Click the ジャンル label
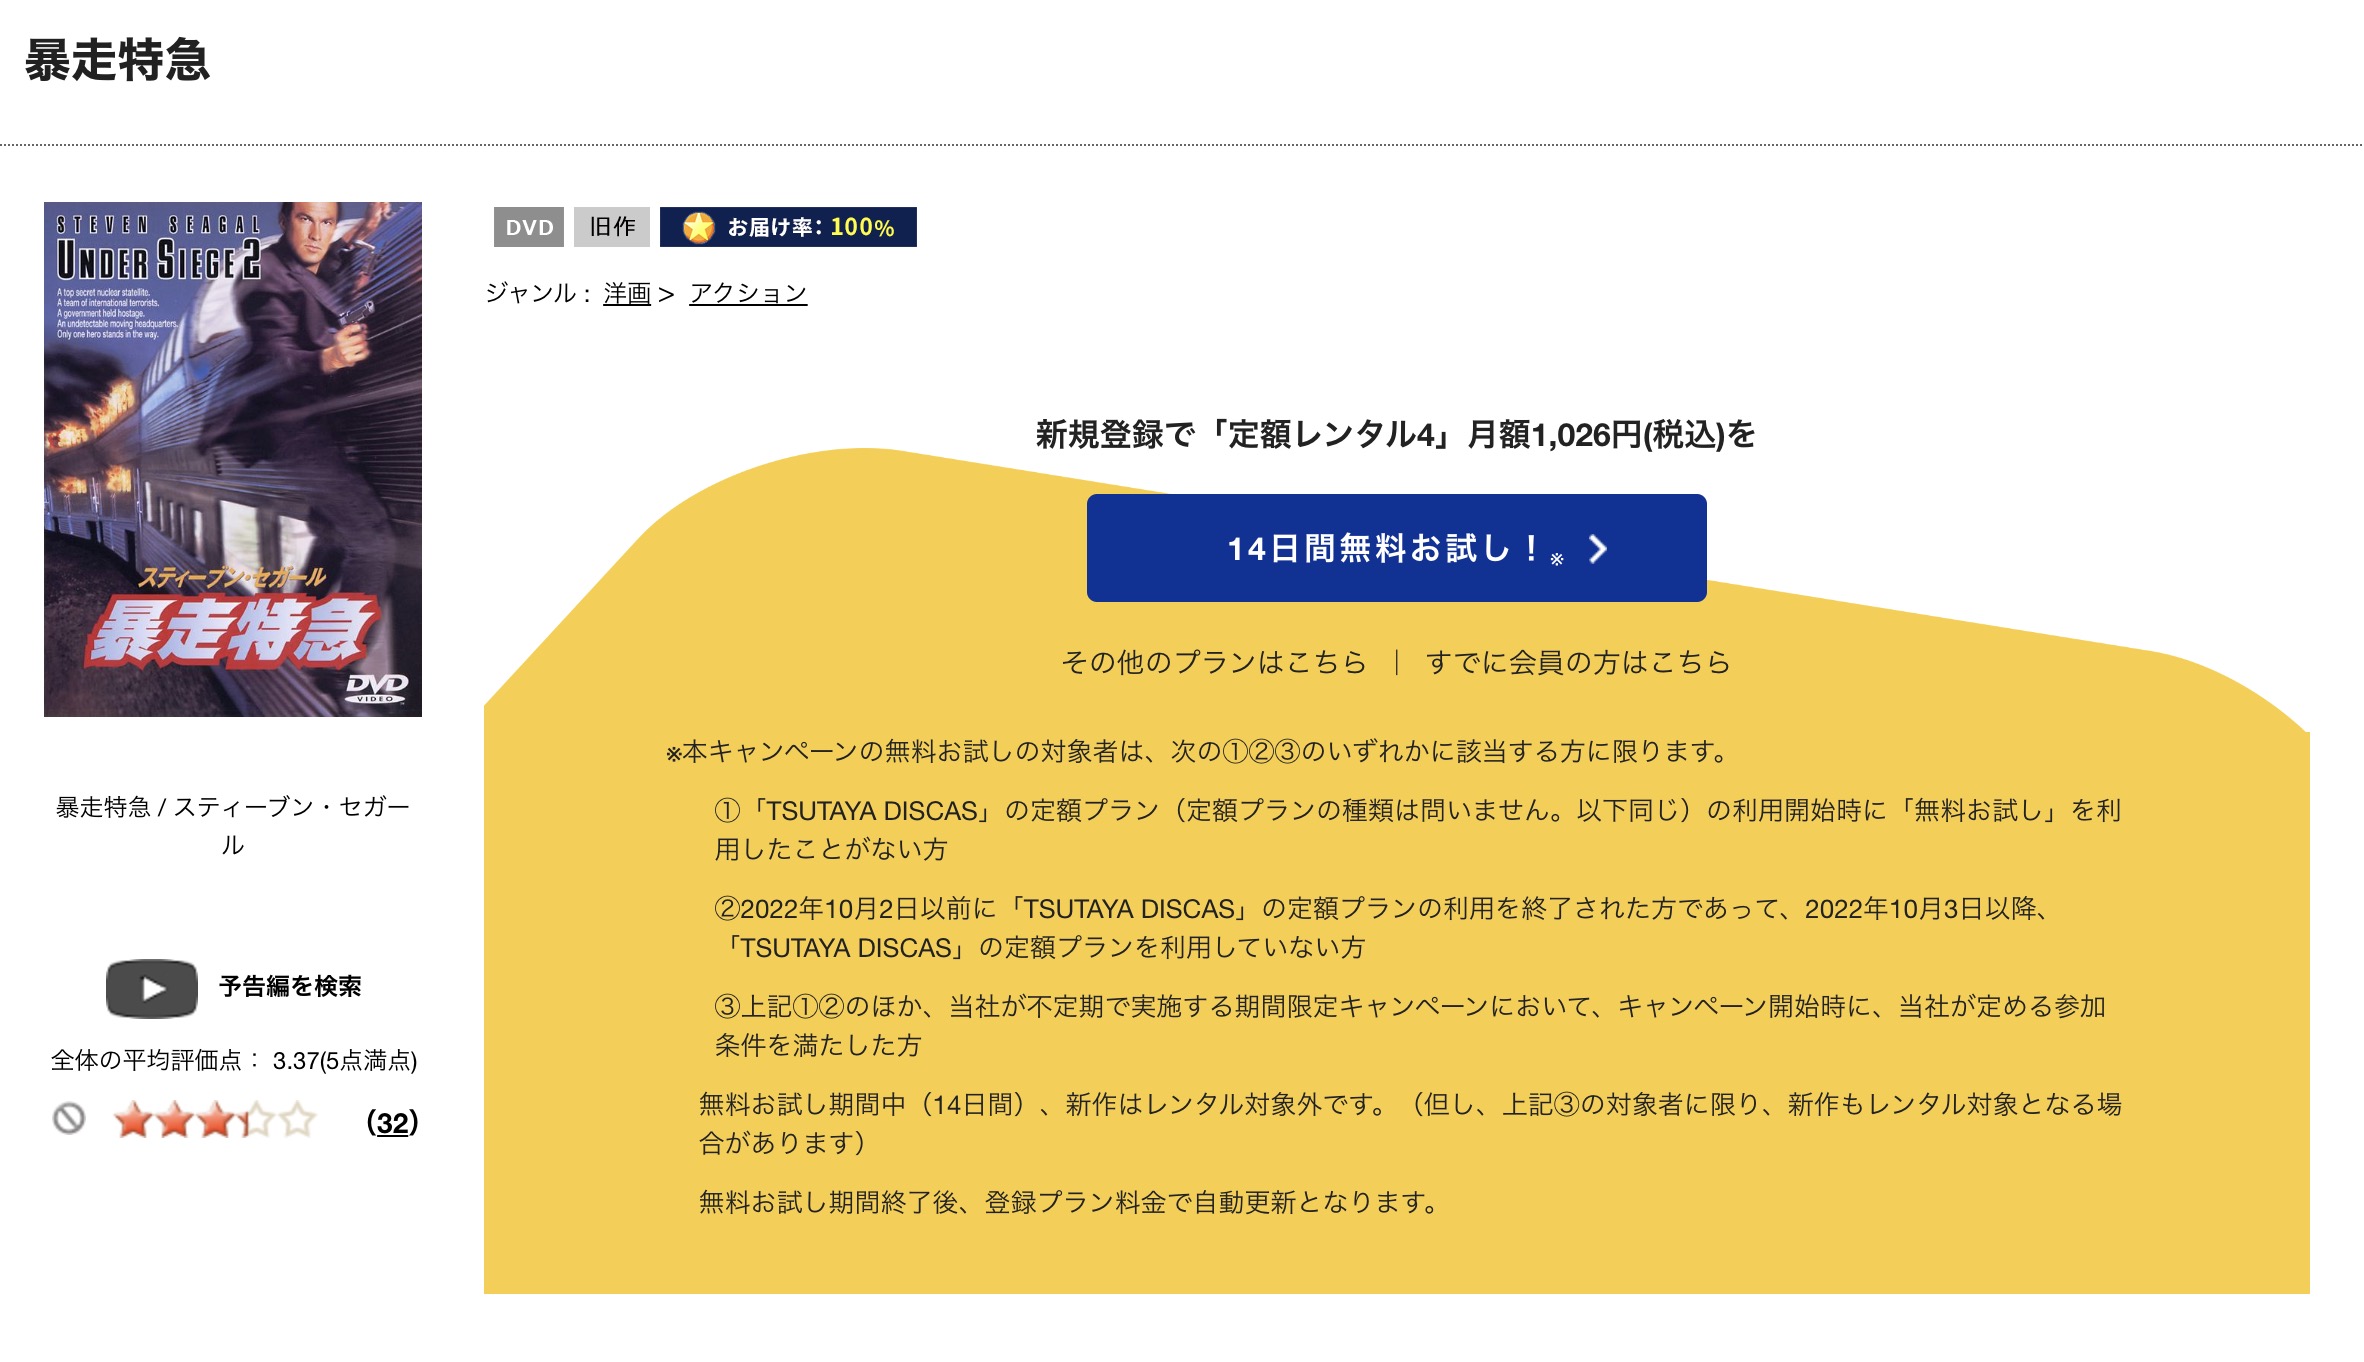This screenshot has width=2364, height=1362. point(539,293)
